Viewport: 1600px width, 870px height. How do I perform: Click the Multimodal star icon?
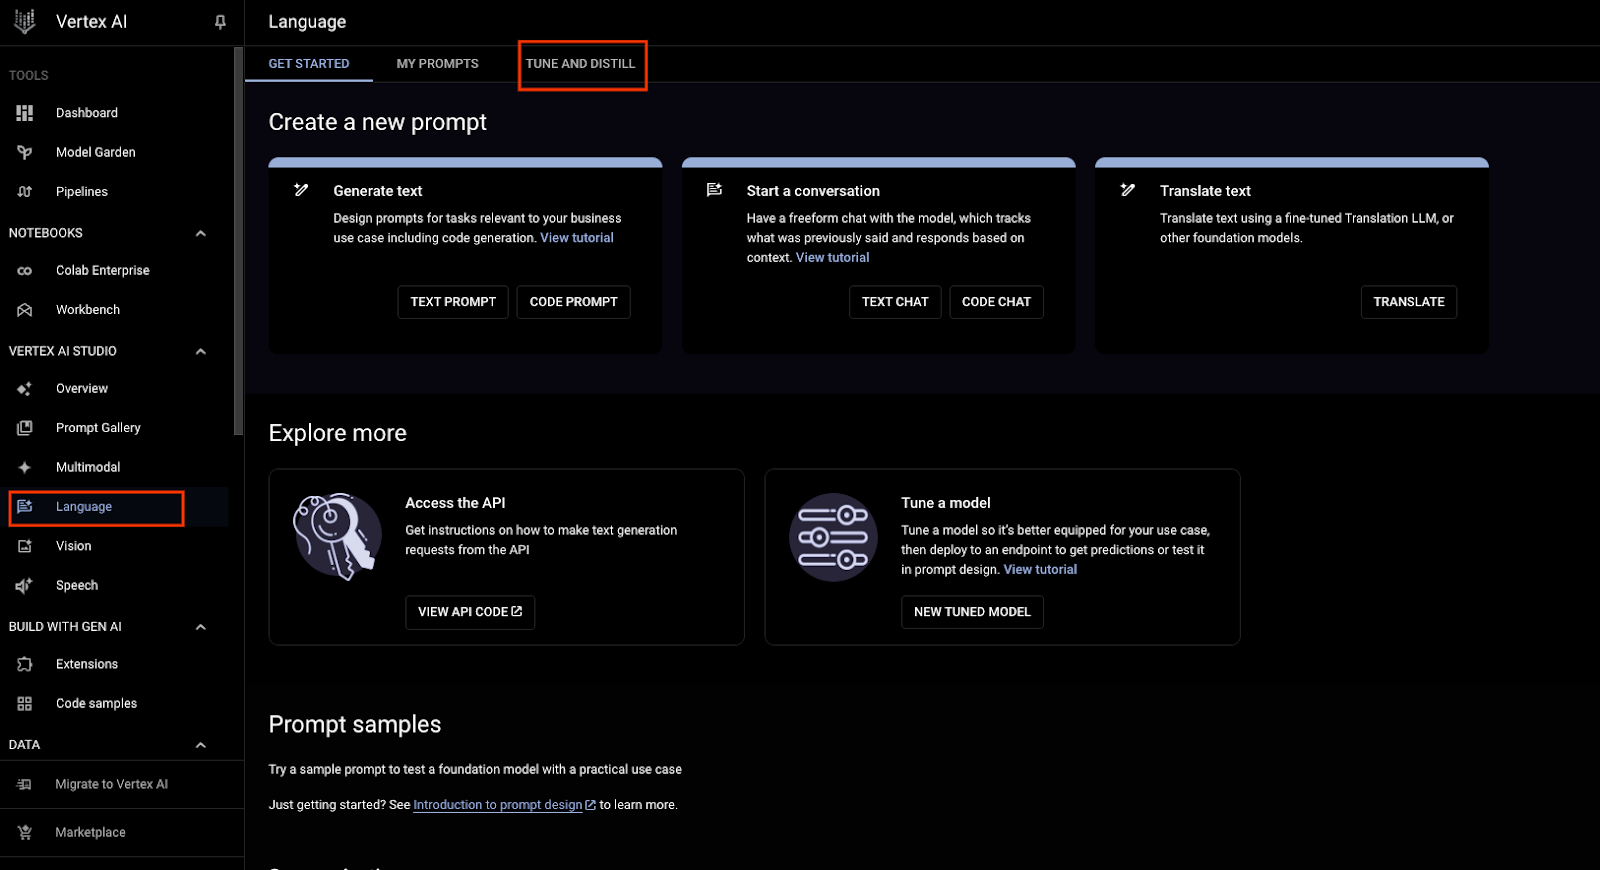pos(25,467)
